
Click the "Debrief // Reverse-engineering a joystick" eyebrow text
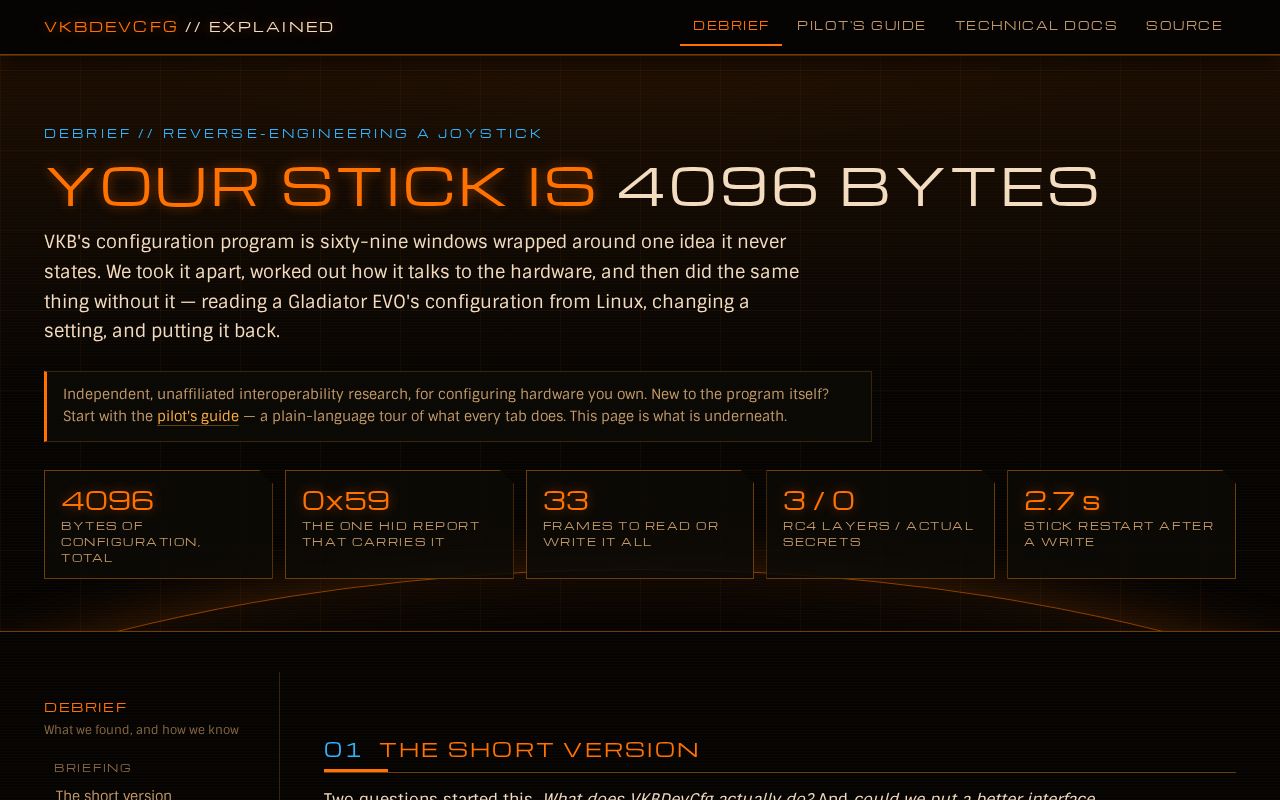pos(293,133)
